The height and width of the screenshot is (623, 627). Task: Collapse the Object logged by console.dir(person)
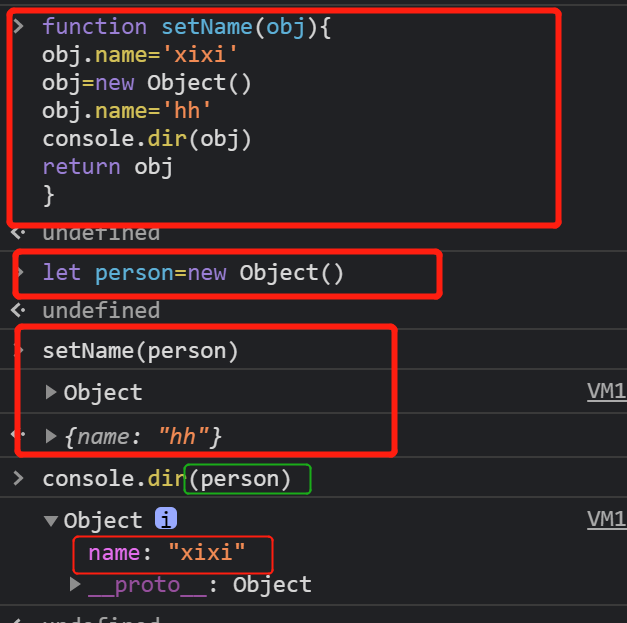[x=51, y=521]
